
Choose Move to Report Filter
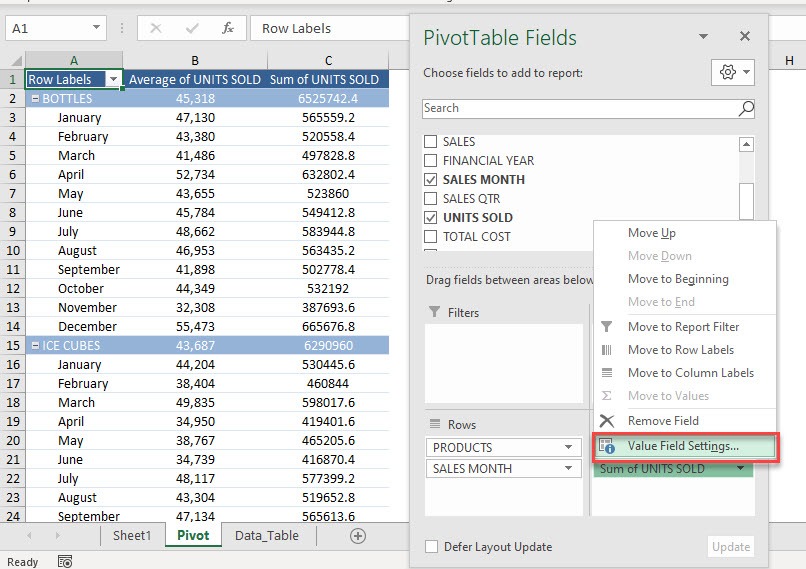[685, 326]
